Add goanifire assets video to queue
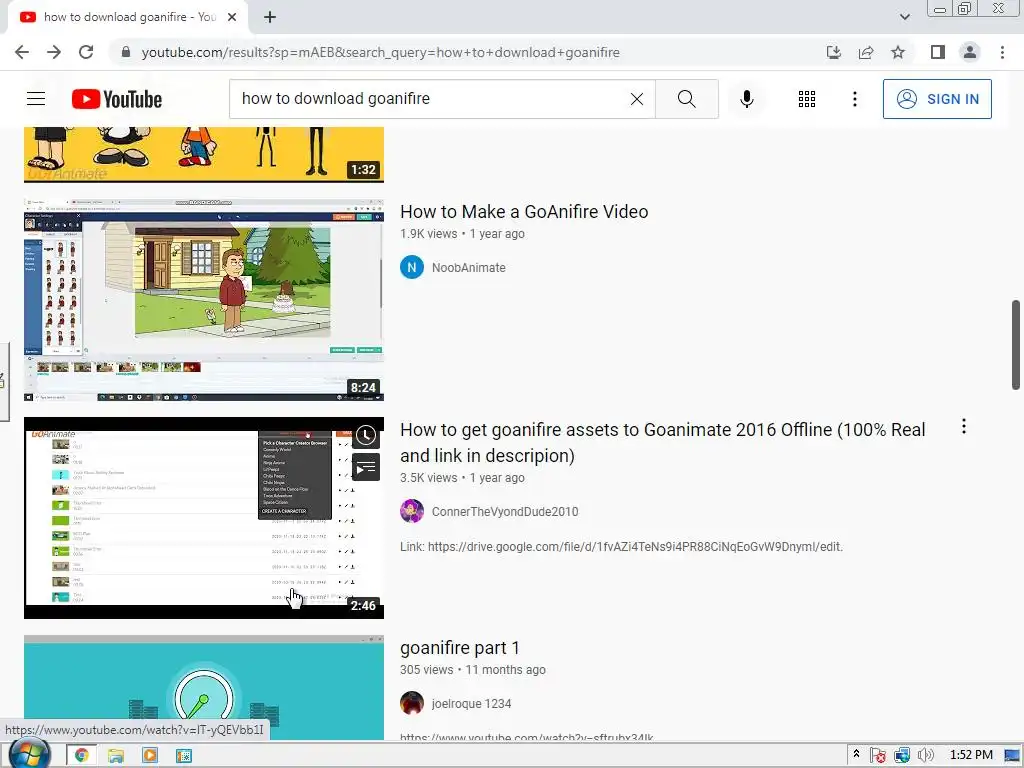Viewport: 1024px width, 768px height. click(366, 468)
